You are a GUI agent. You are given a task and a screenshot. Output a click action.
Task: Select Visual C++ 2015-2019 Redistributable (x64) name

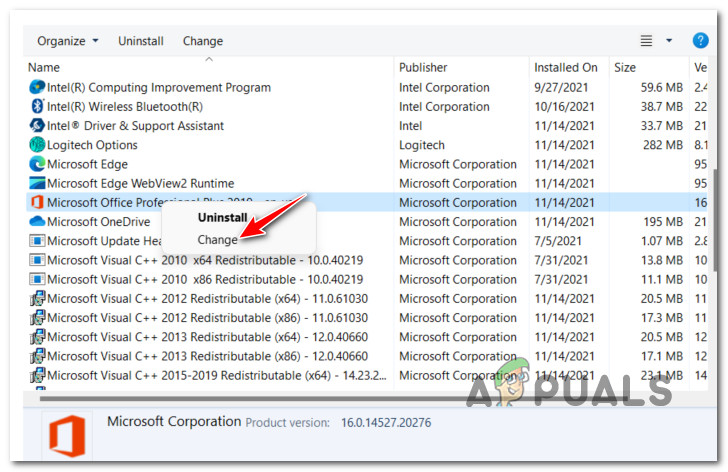coord(216,375)
